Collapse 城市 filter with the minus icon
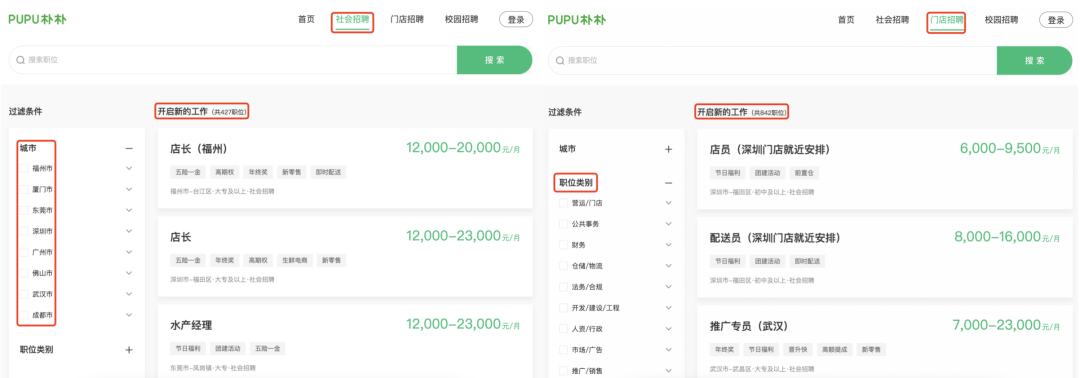 pyautogui.click(x=129, y=148)
